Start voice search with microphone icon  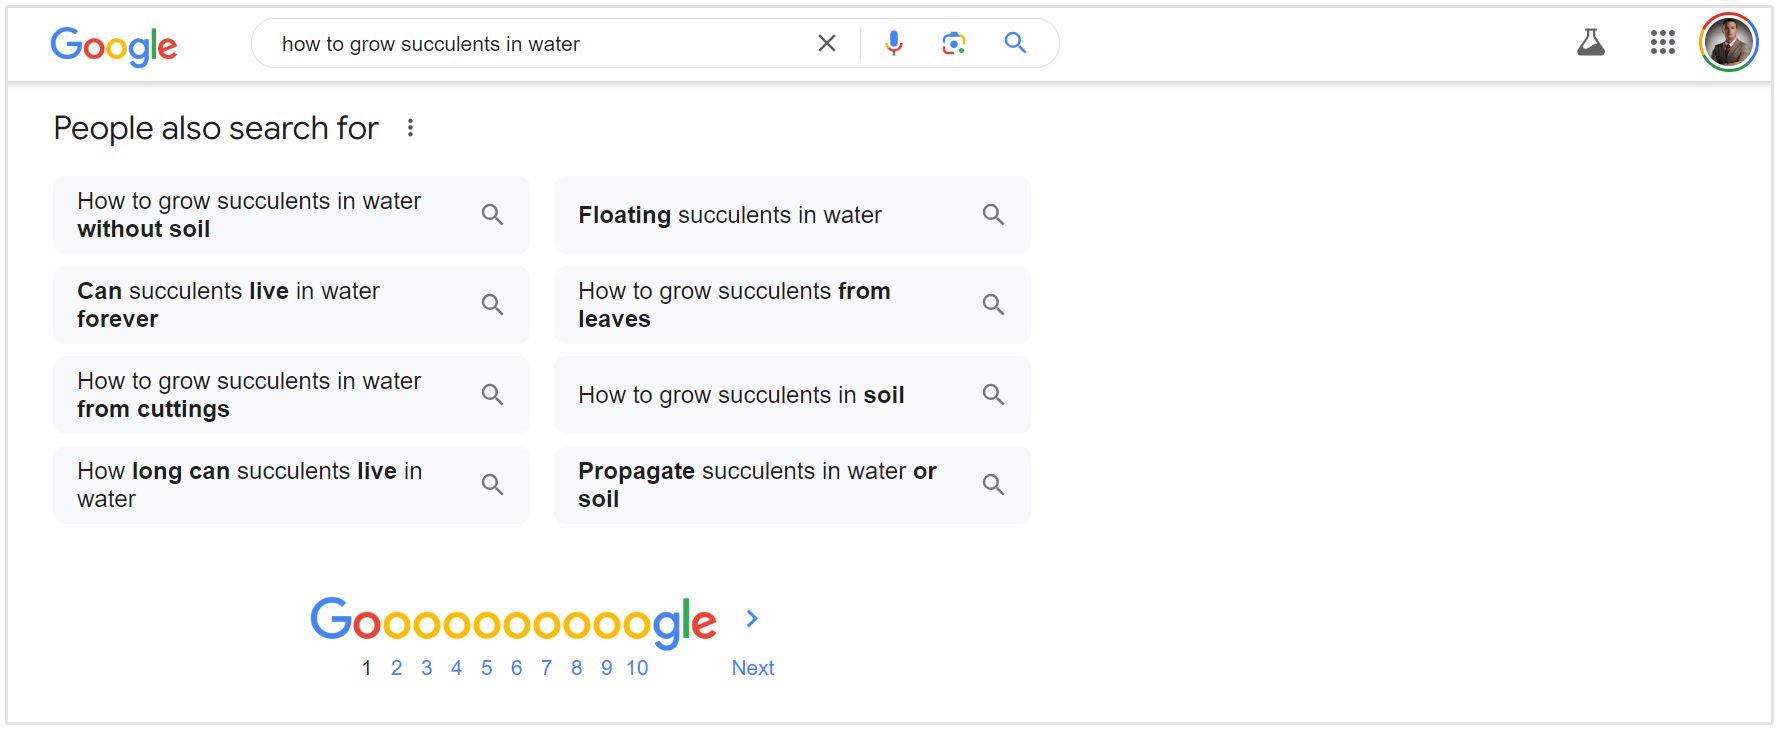[894, 43]
